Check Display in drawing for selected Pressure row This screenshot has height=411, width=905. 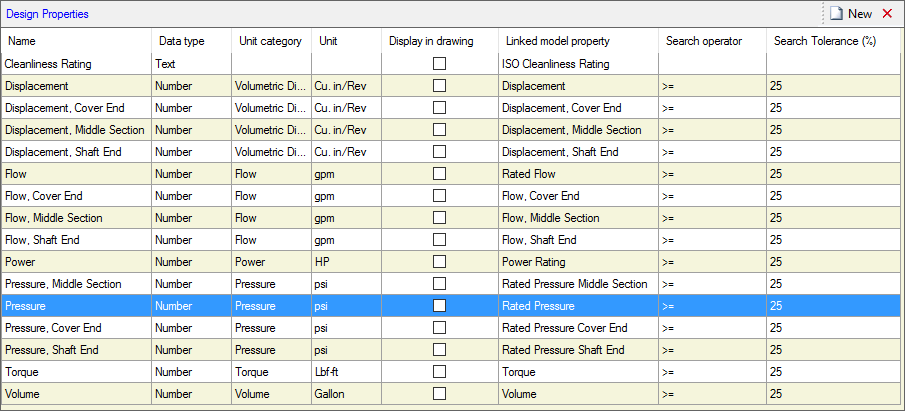(x=439, y=306)
